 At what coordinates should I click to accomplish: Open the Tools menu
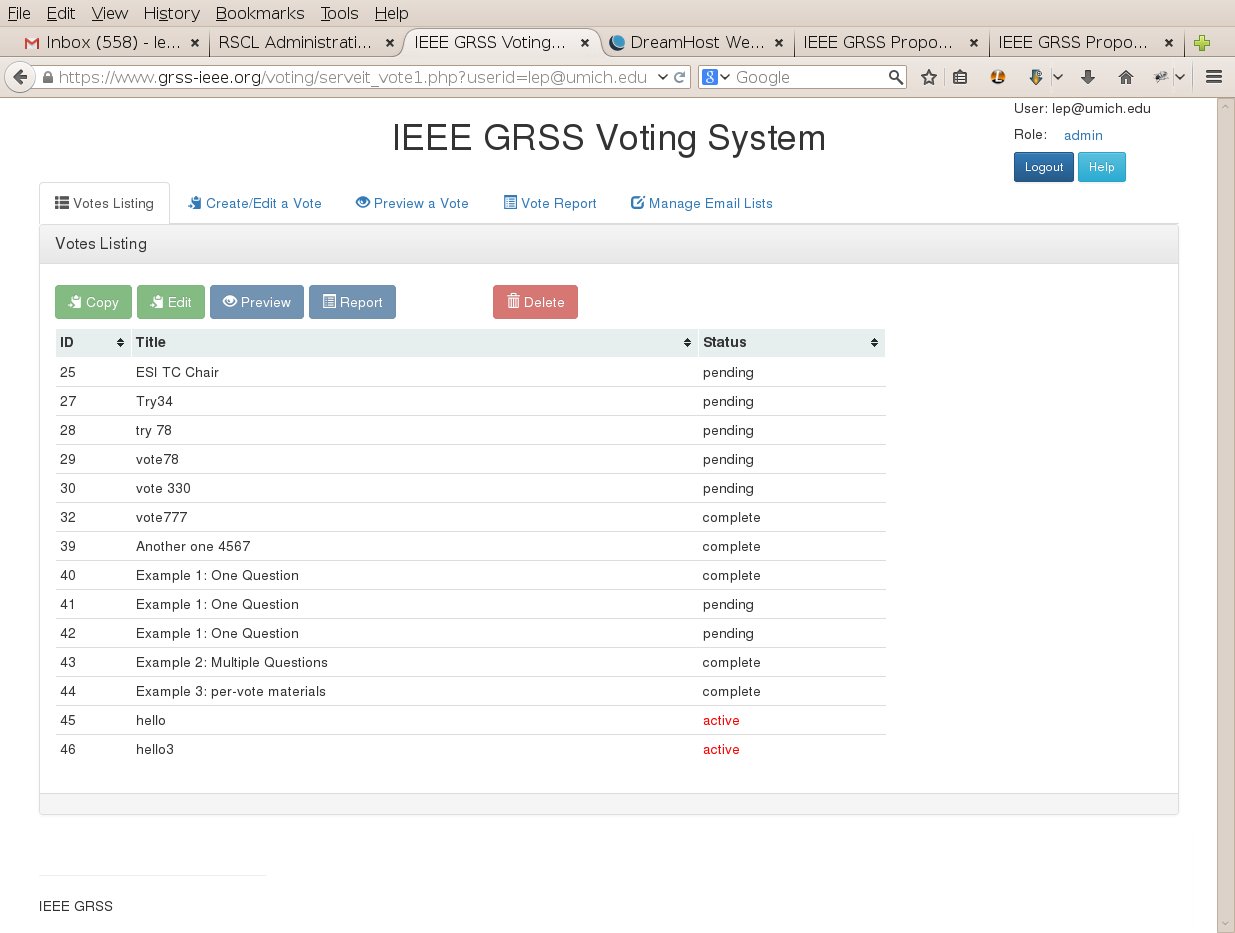(339, 13)
